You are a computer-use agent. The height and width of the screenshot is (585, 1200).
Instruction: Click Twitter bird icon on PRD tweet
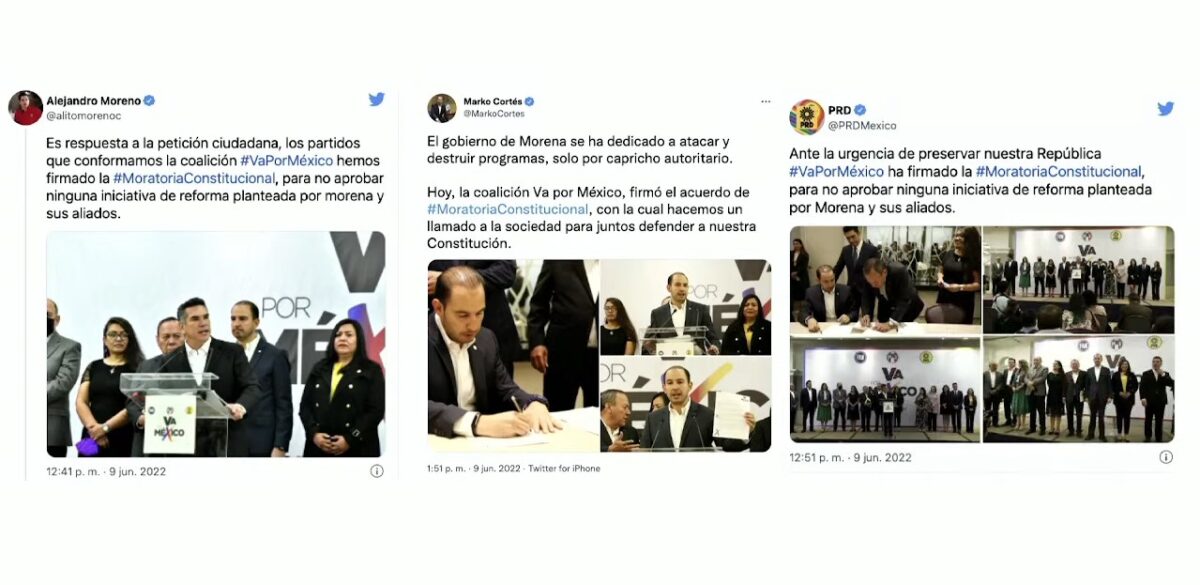pos(1165,109)
